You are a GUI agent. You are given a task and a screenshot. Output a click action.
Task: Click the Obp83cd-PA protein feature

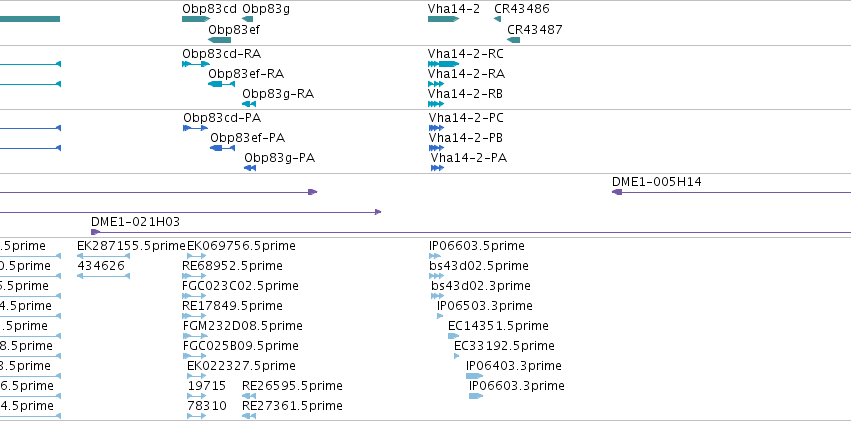[195, 128]
